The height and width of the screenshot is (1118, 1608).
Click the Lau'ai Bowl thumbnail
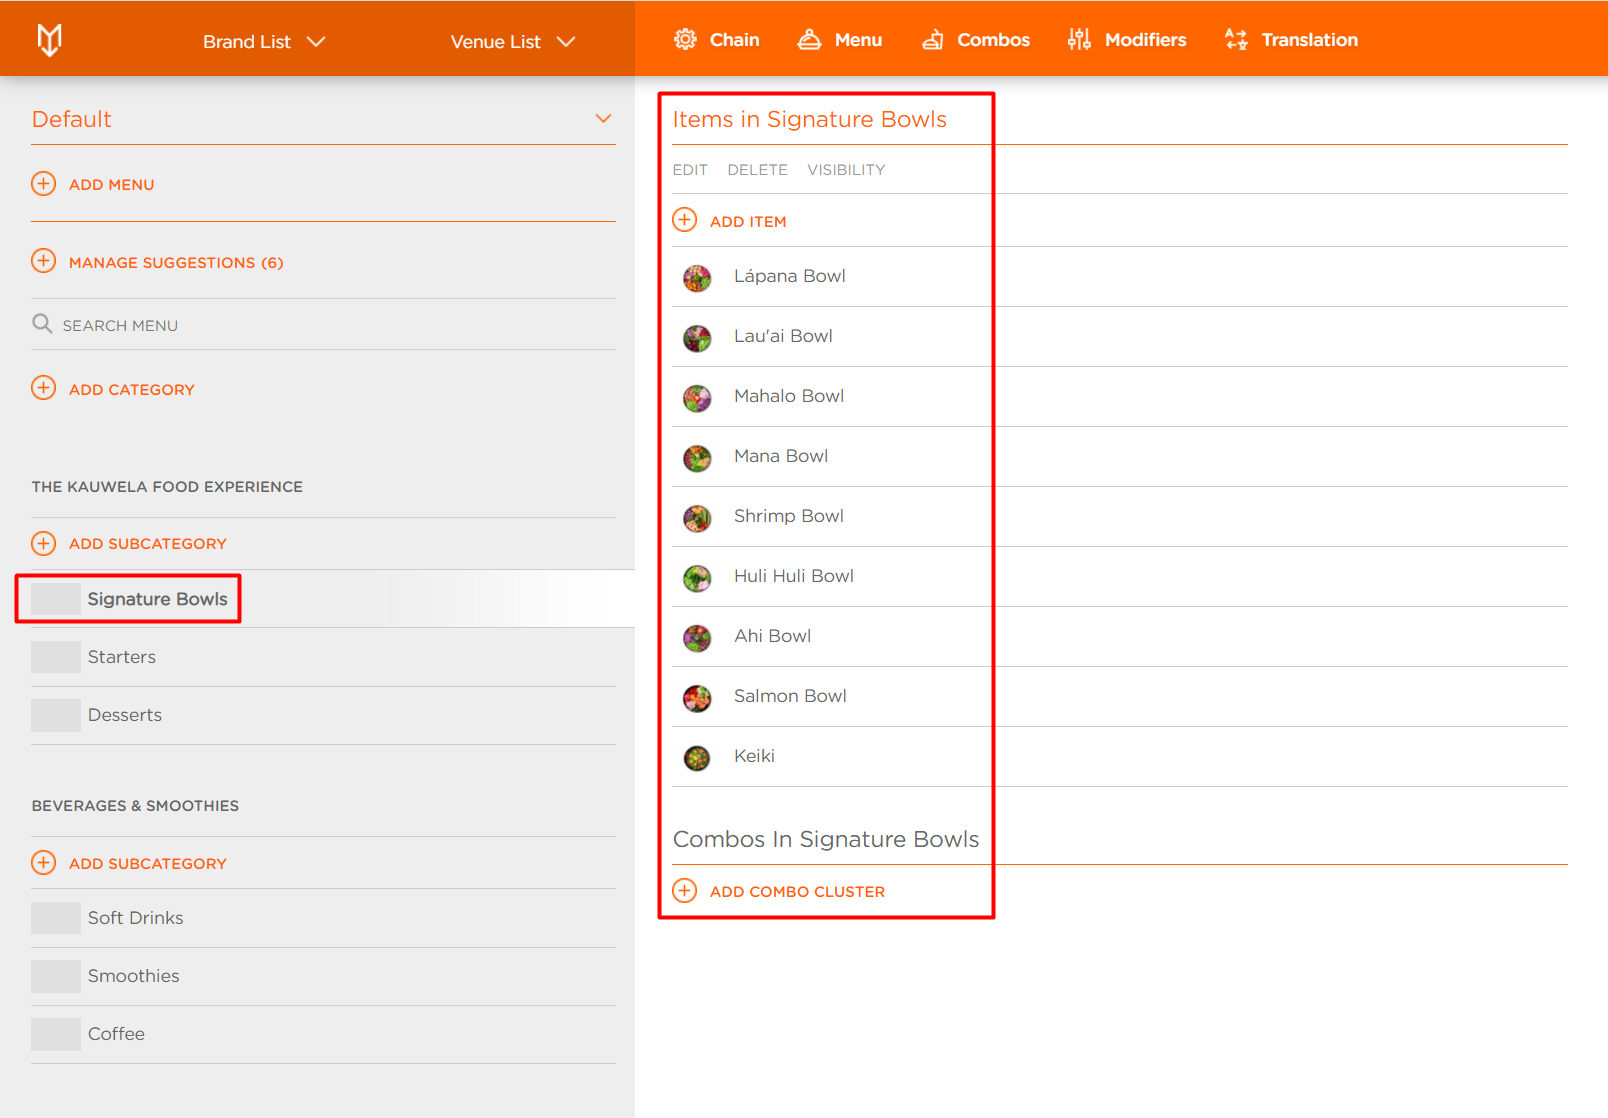[x=697, y=338]
